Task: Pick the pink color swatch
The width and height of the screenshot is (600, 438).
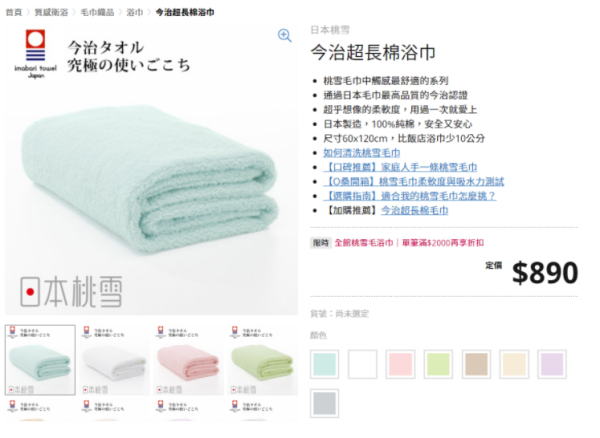Action: (401, 364)
